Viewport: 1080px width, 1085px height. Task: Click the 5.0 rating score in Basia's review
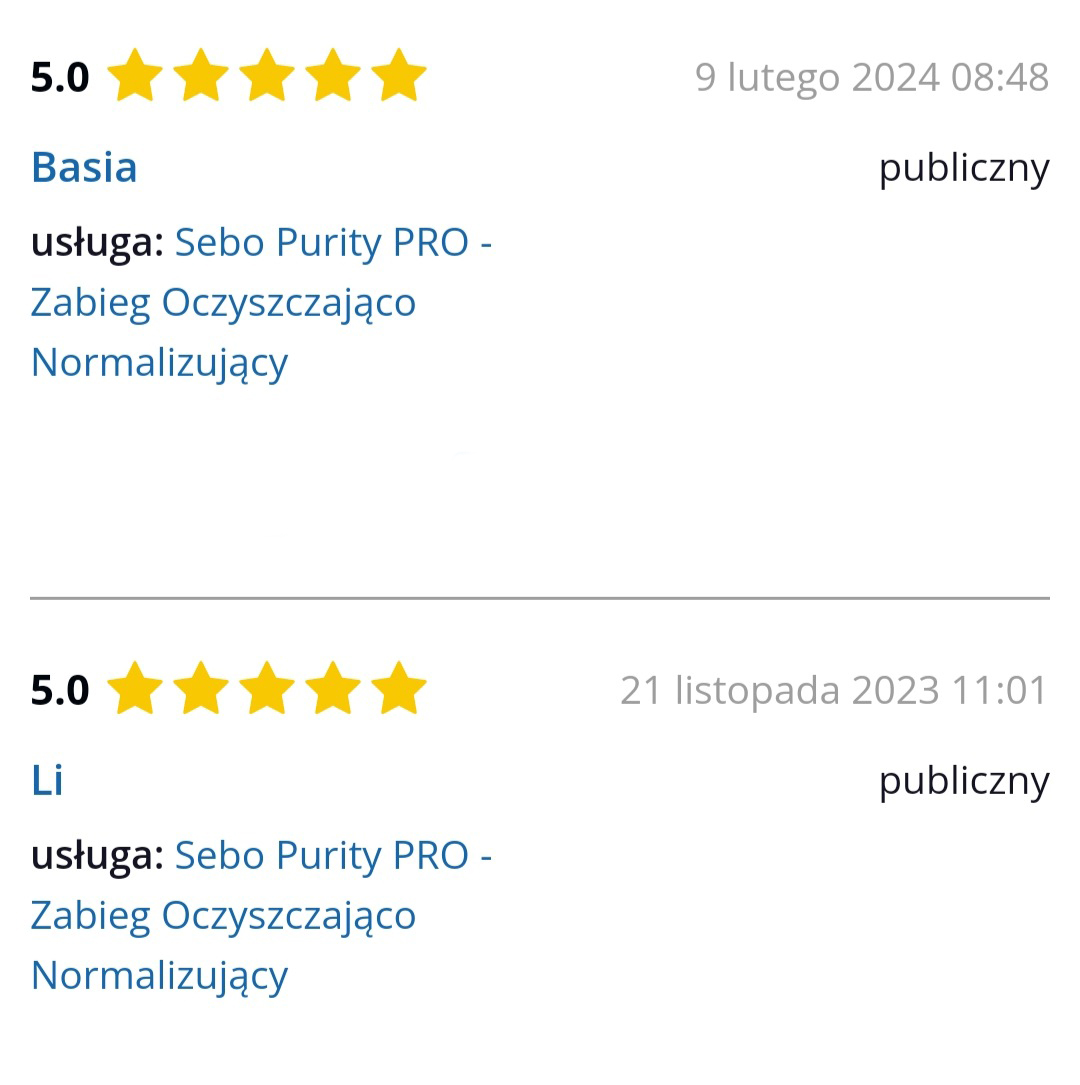click(x=58, y=75)
